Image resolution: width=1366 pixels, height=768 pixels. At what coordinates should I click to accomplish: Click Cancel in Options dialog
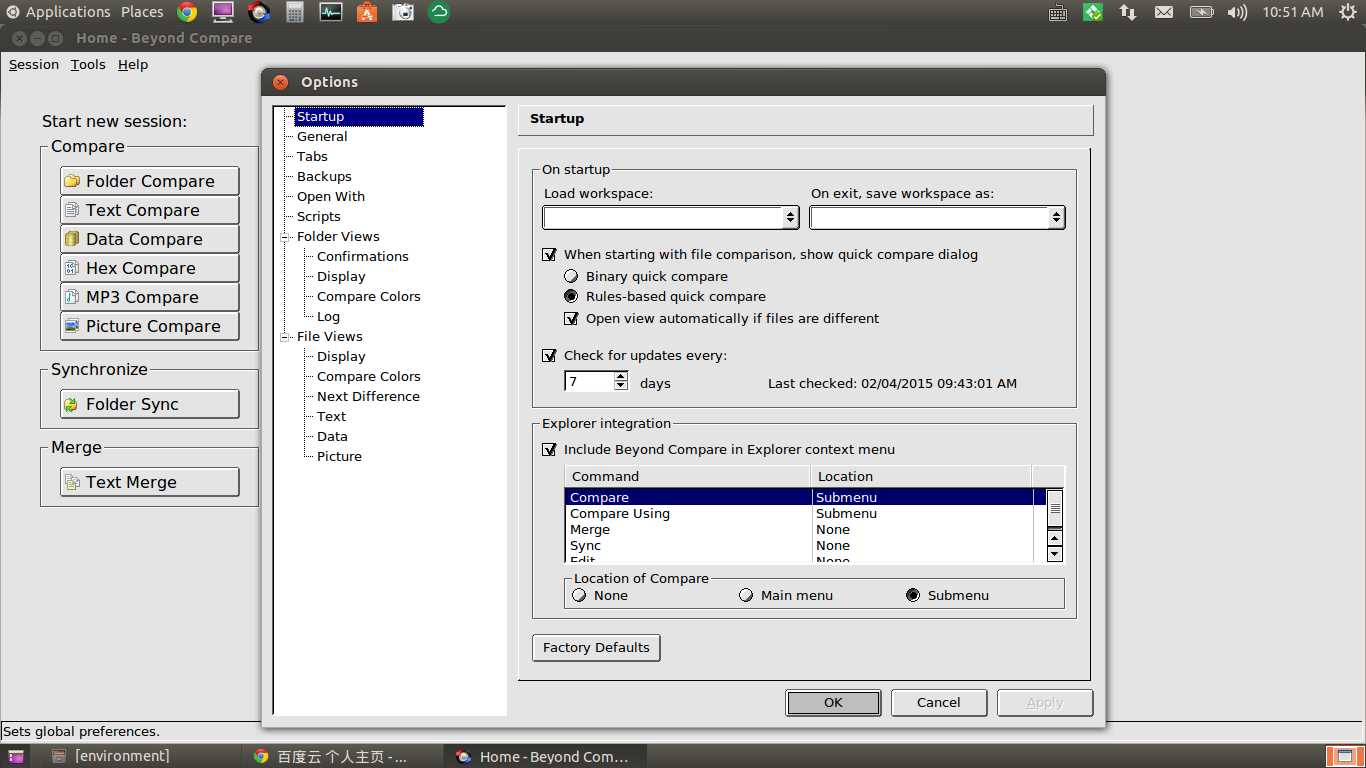(x=939, y=703)
